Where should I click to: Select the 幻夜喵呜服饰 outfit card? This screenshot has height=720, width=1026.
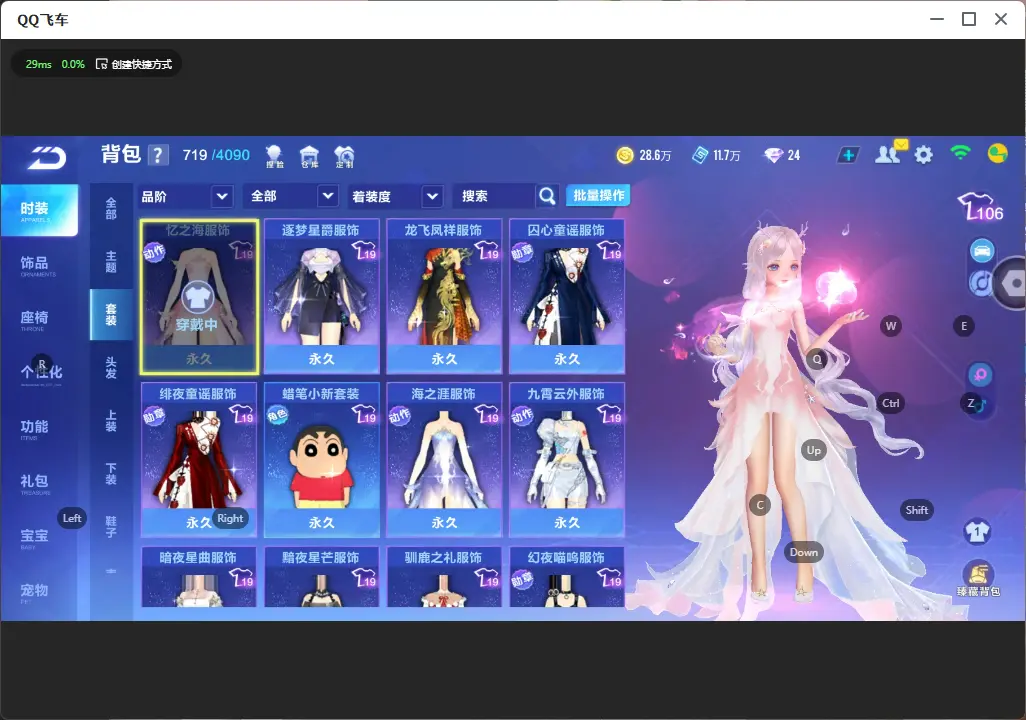point(567,577)
